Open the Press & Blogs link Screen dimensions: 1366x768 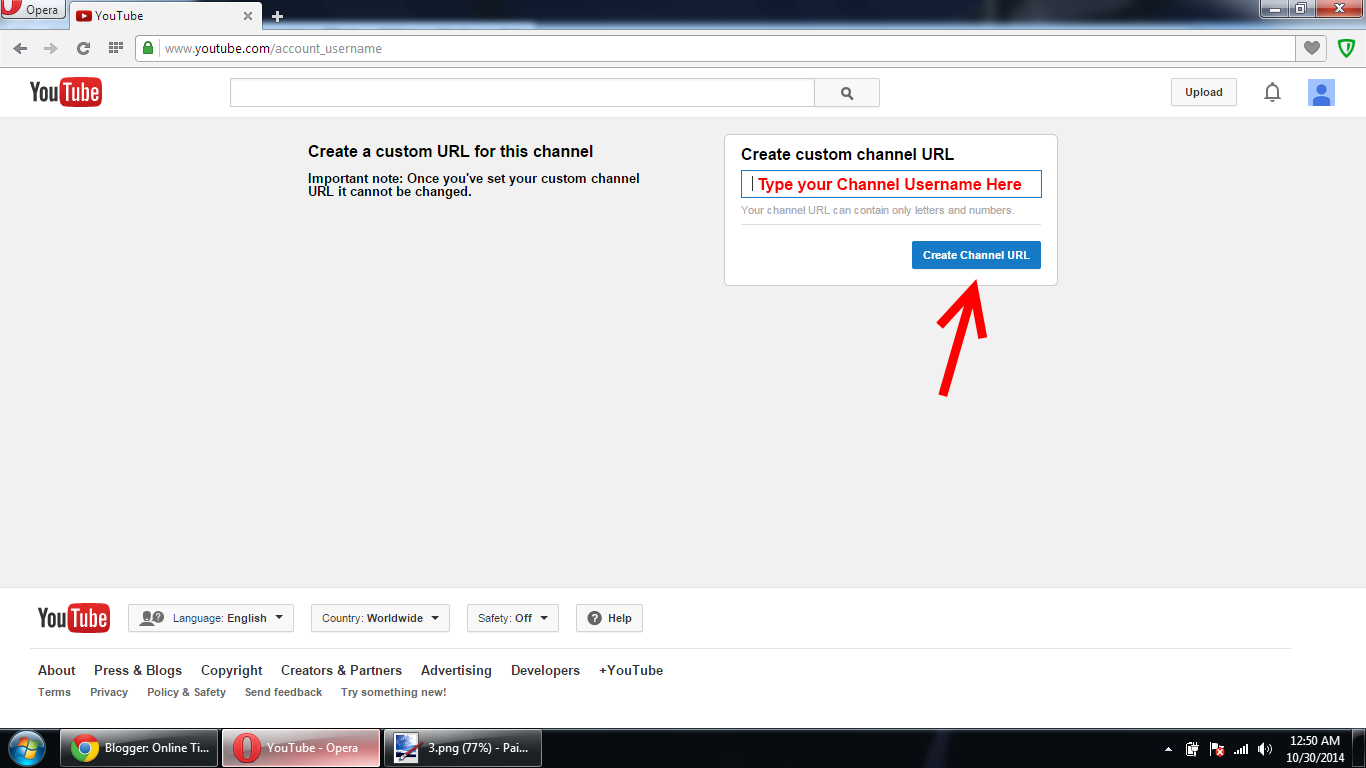pyautogui.click(x=138, y=670)
